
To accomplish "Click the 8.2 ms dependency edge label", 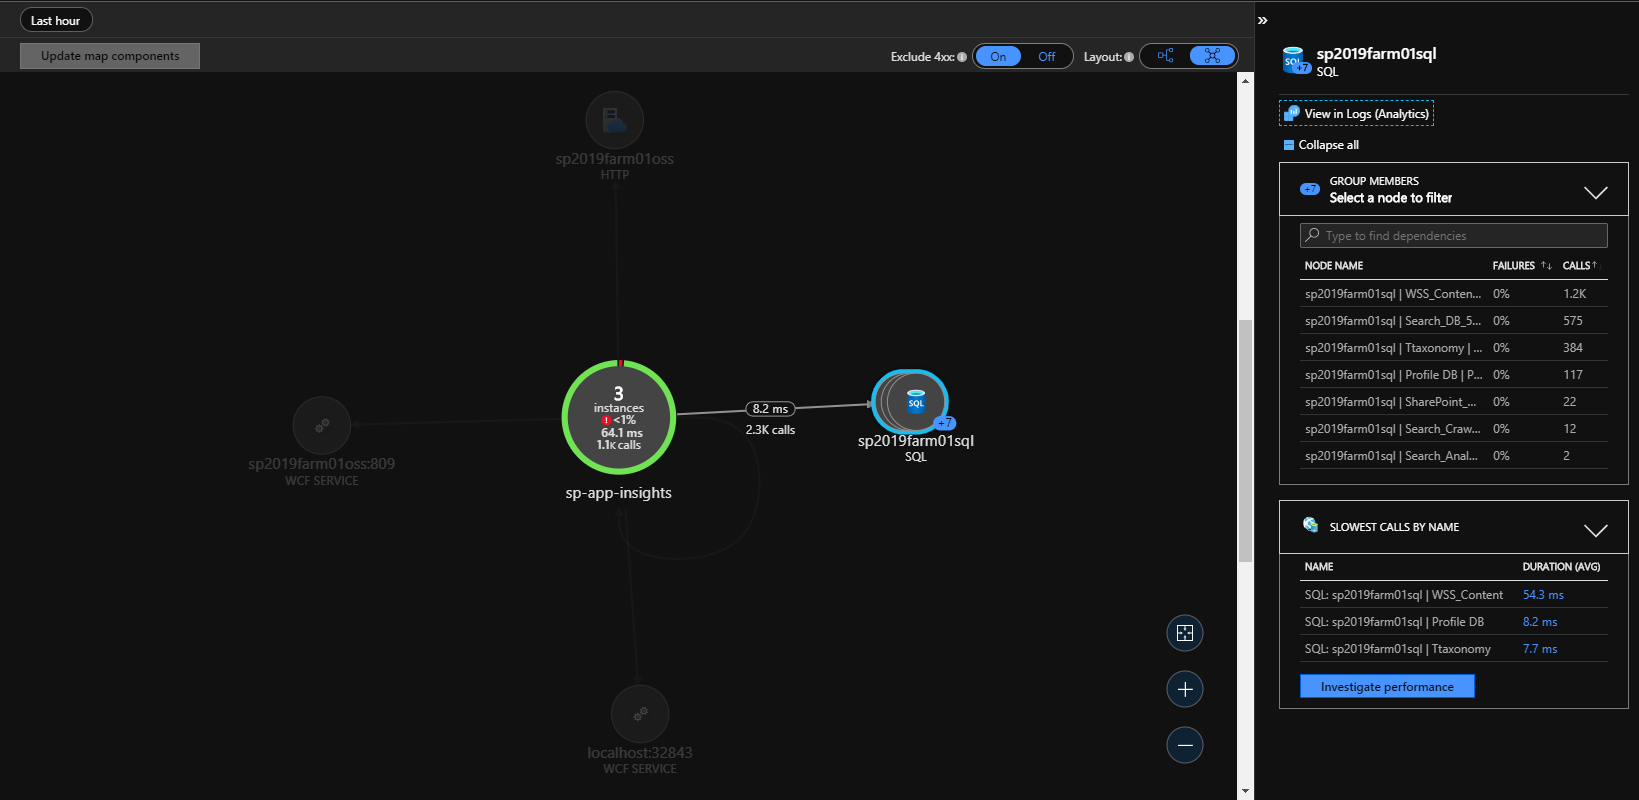I will point(770,409).
